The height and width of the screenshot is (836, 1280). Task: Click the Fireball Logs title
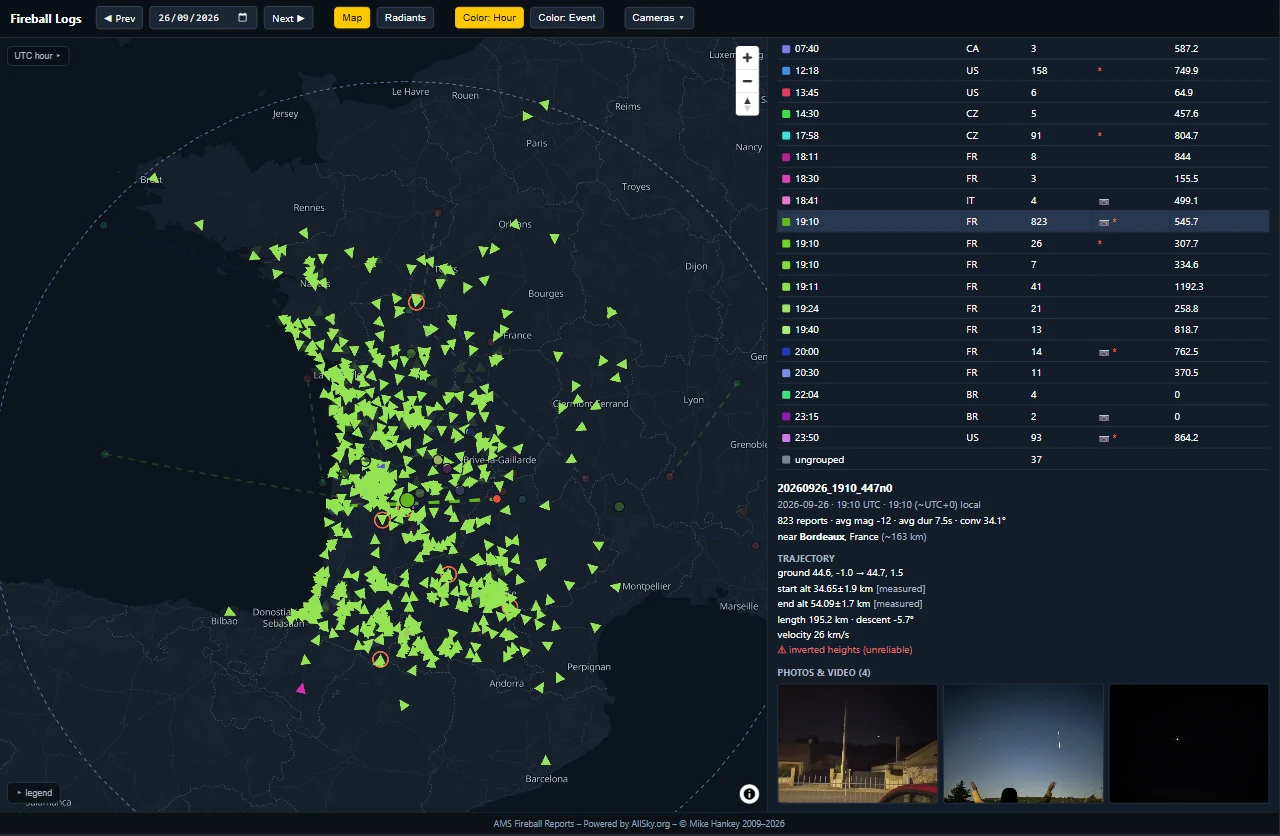(x=46, y=18)
